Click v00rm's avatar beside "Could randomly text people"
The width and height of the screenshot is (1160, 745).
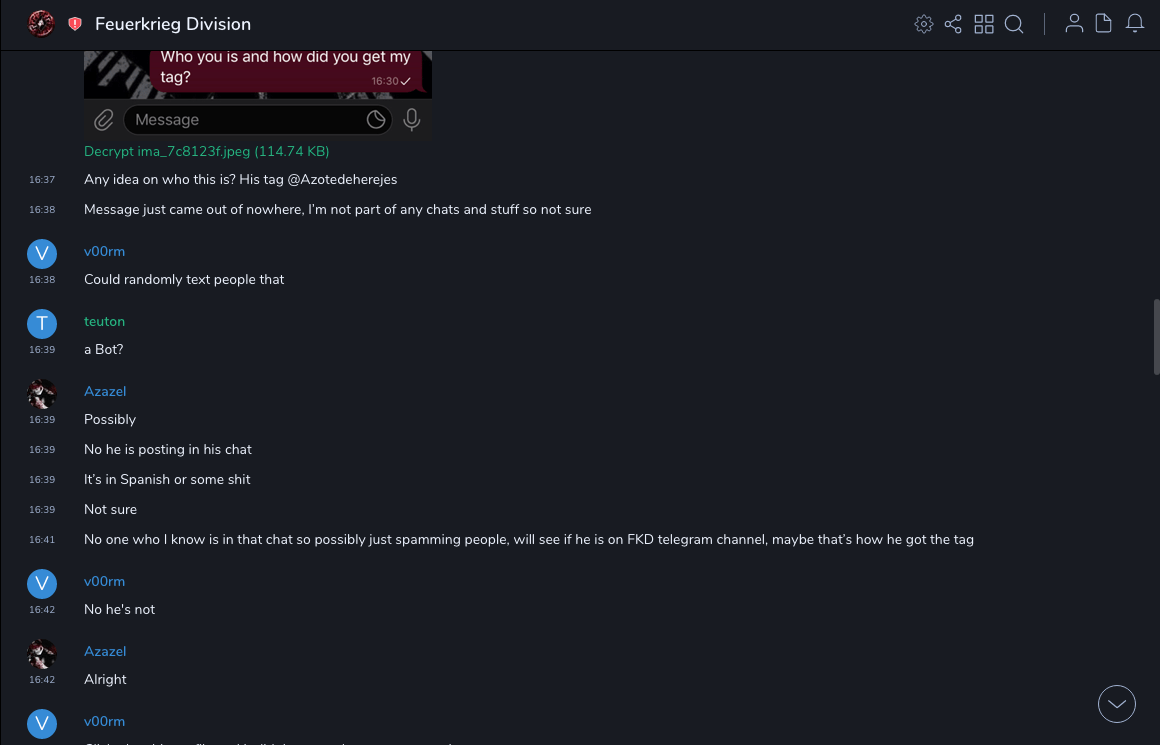[42, 253]
